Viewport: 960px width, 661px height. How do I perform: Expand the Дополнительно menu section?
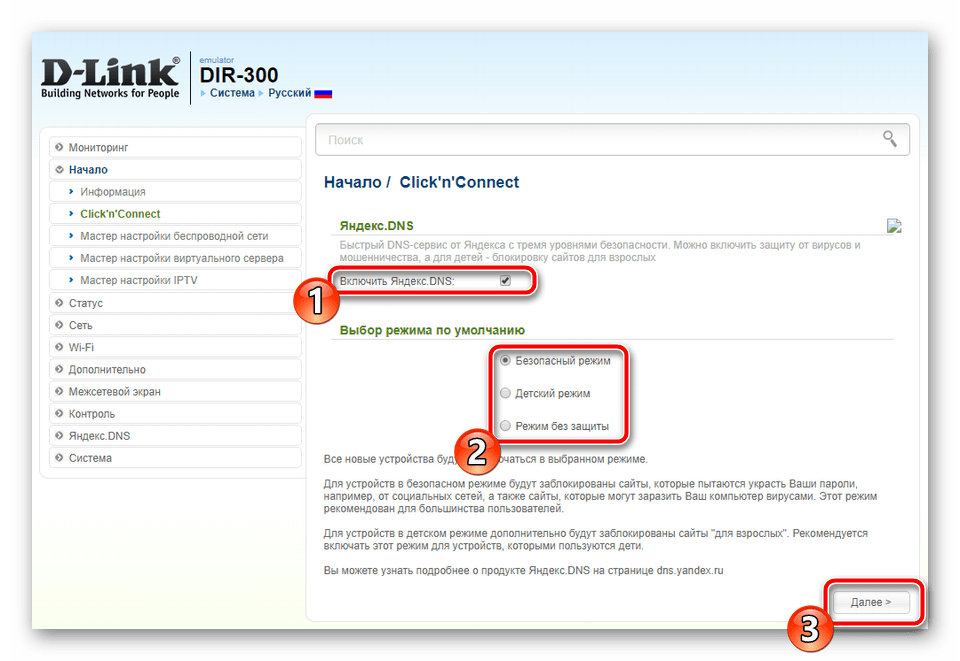pos(175,370)
